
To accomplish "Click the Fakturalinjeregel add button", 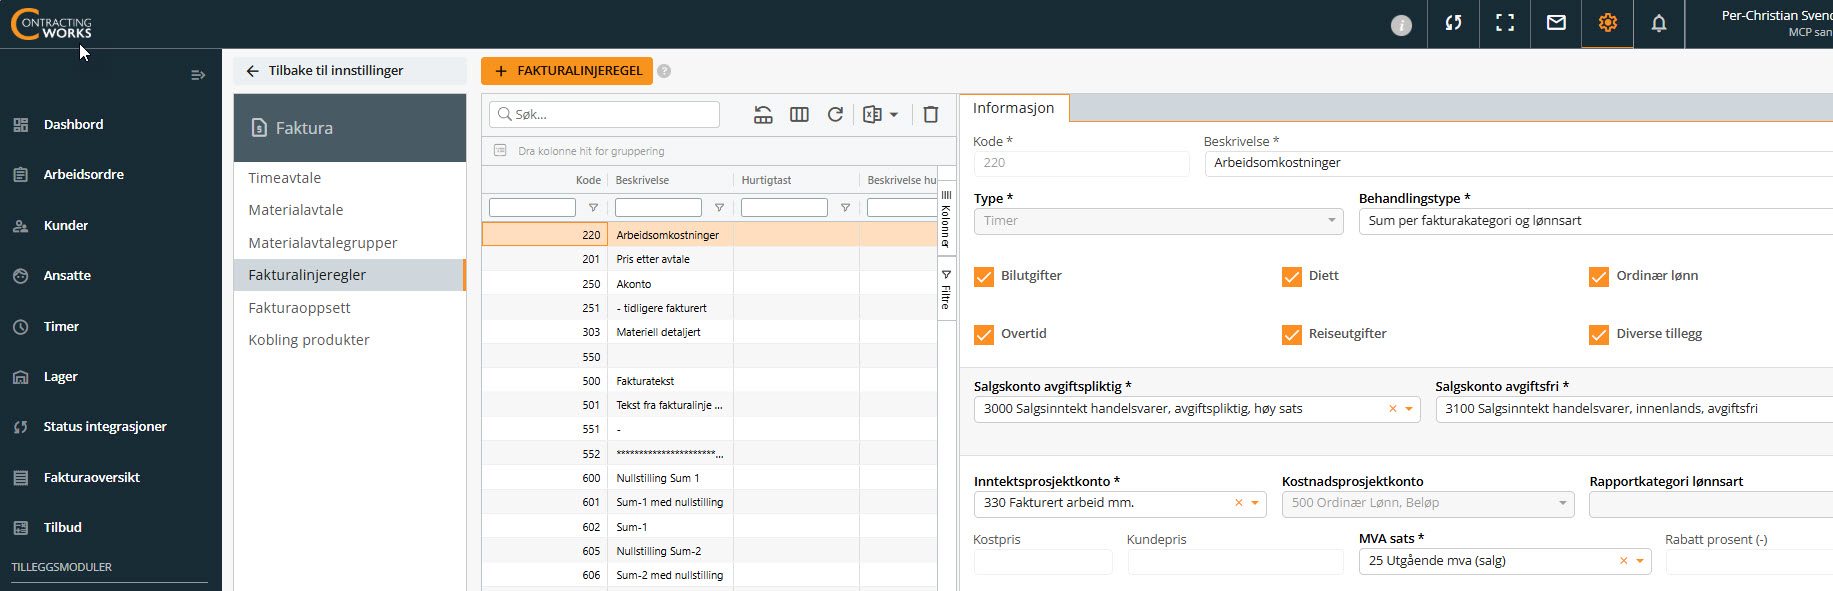I will pos(567,71).
